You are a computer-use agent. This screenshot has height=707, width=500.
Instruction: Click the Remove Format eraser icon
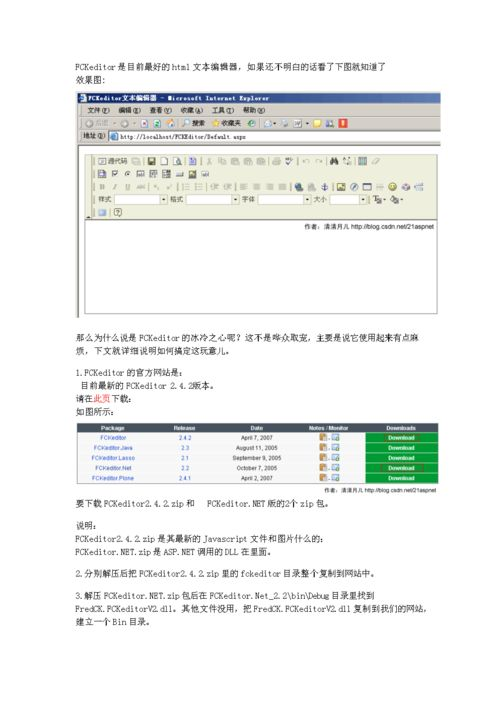[375, 161]
